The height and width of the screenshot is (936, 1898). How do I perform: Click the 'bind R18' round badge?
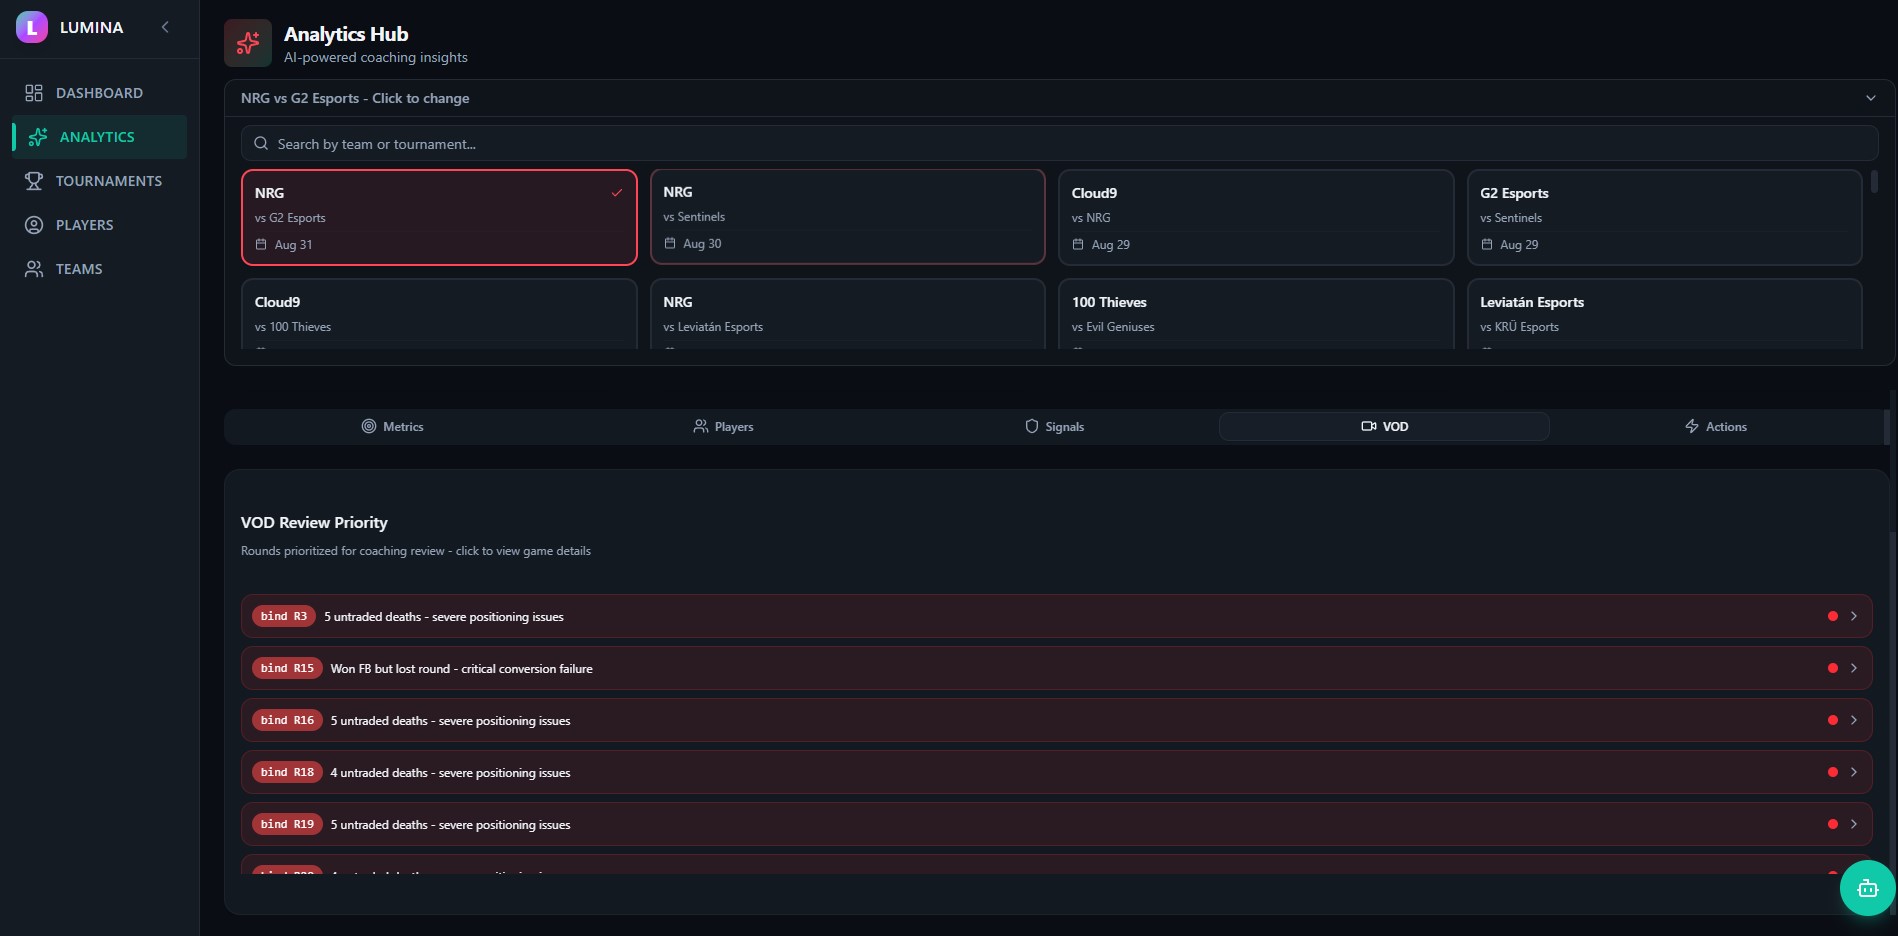point(287,772)
